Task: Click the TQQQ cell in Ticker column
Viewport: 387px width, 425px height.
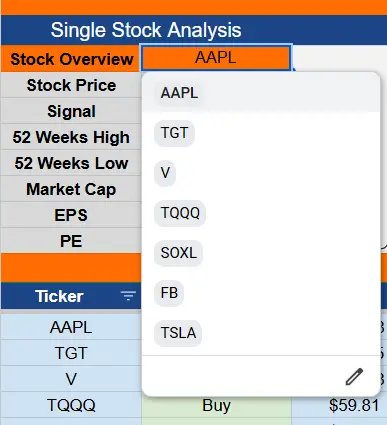Action: tap(71, 405)
